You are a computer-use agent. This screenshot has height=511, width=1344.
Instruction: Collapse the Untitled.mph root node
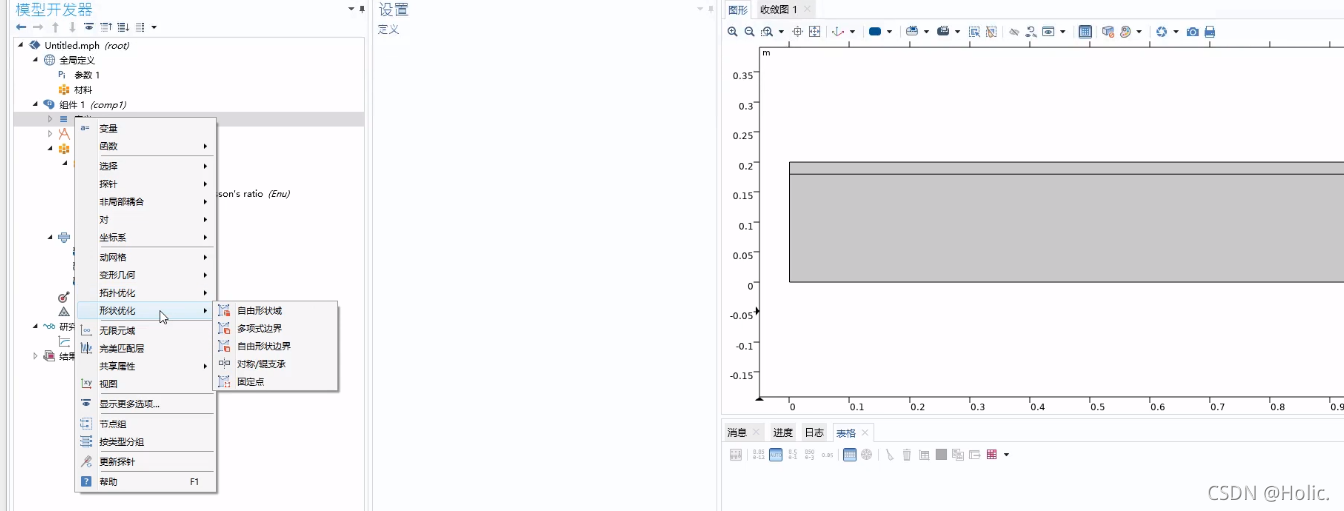click(22, 45)
